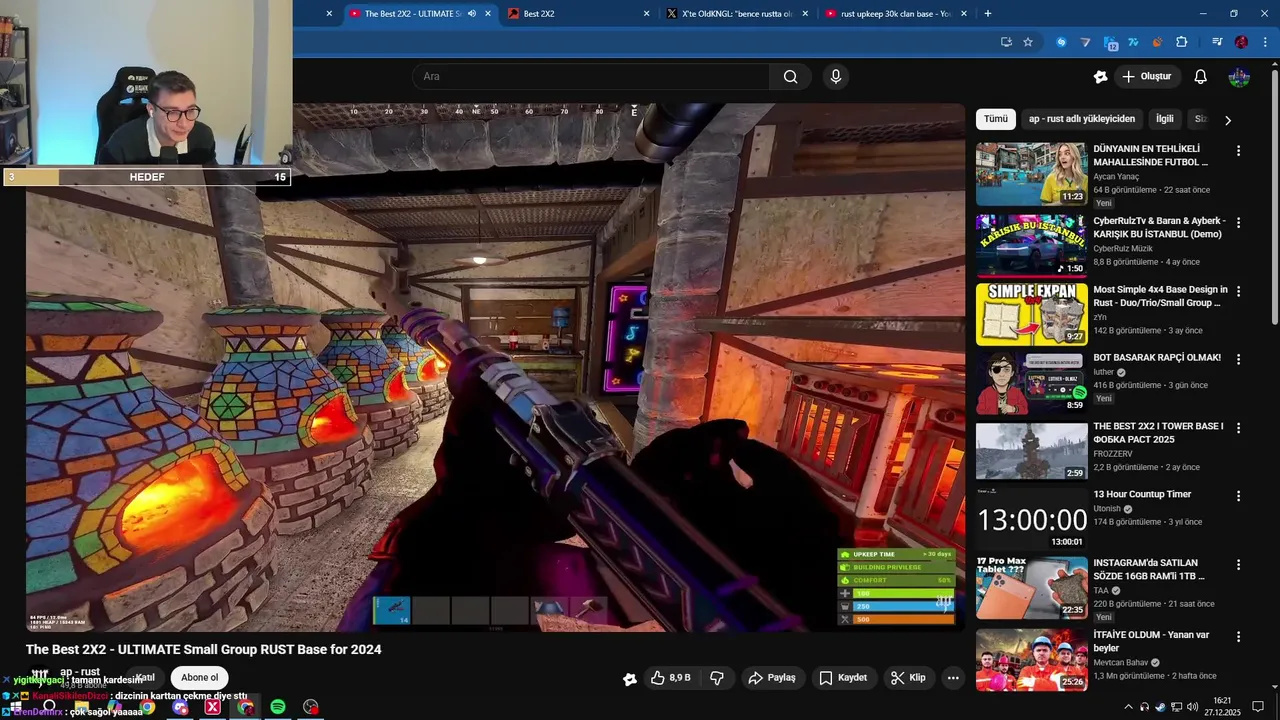Open options for THE BEST 2X2 TOWER BASE
Image resolution: width=1280 pixels, height=720 pixels.
(x=1238, y=428)
